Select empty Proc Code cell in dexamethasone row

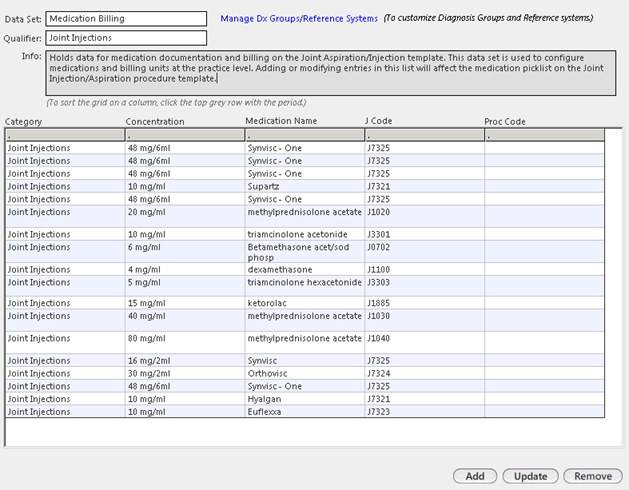pyautogui.click(x=544, y=269)
